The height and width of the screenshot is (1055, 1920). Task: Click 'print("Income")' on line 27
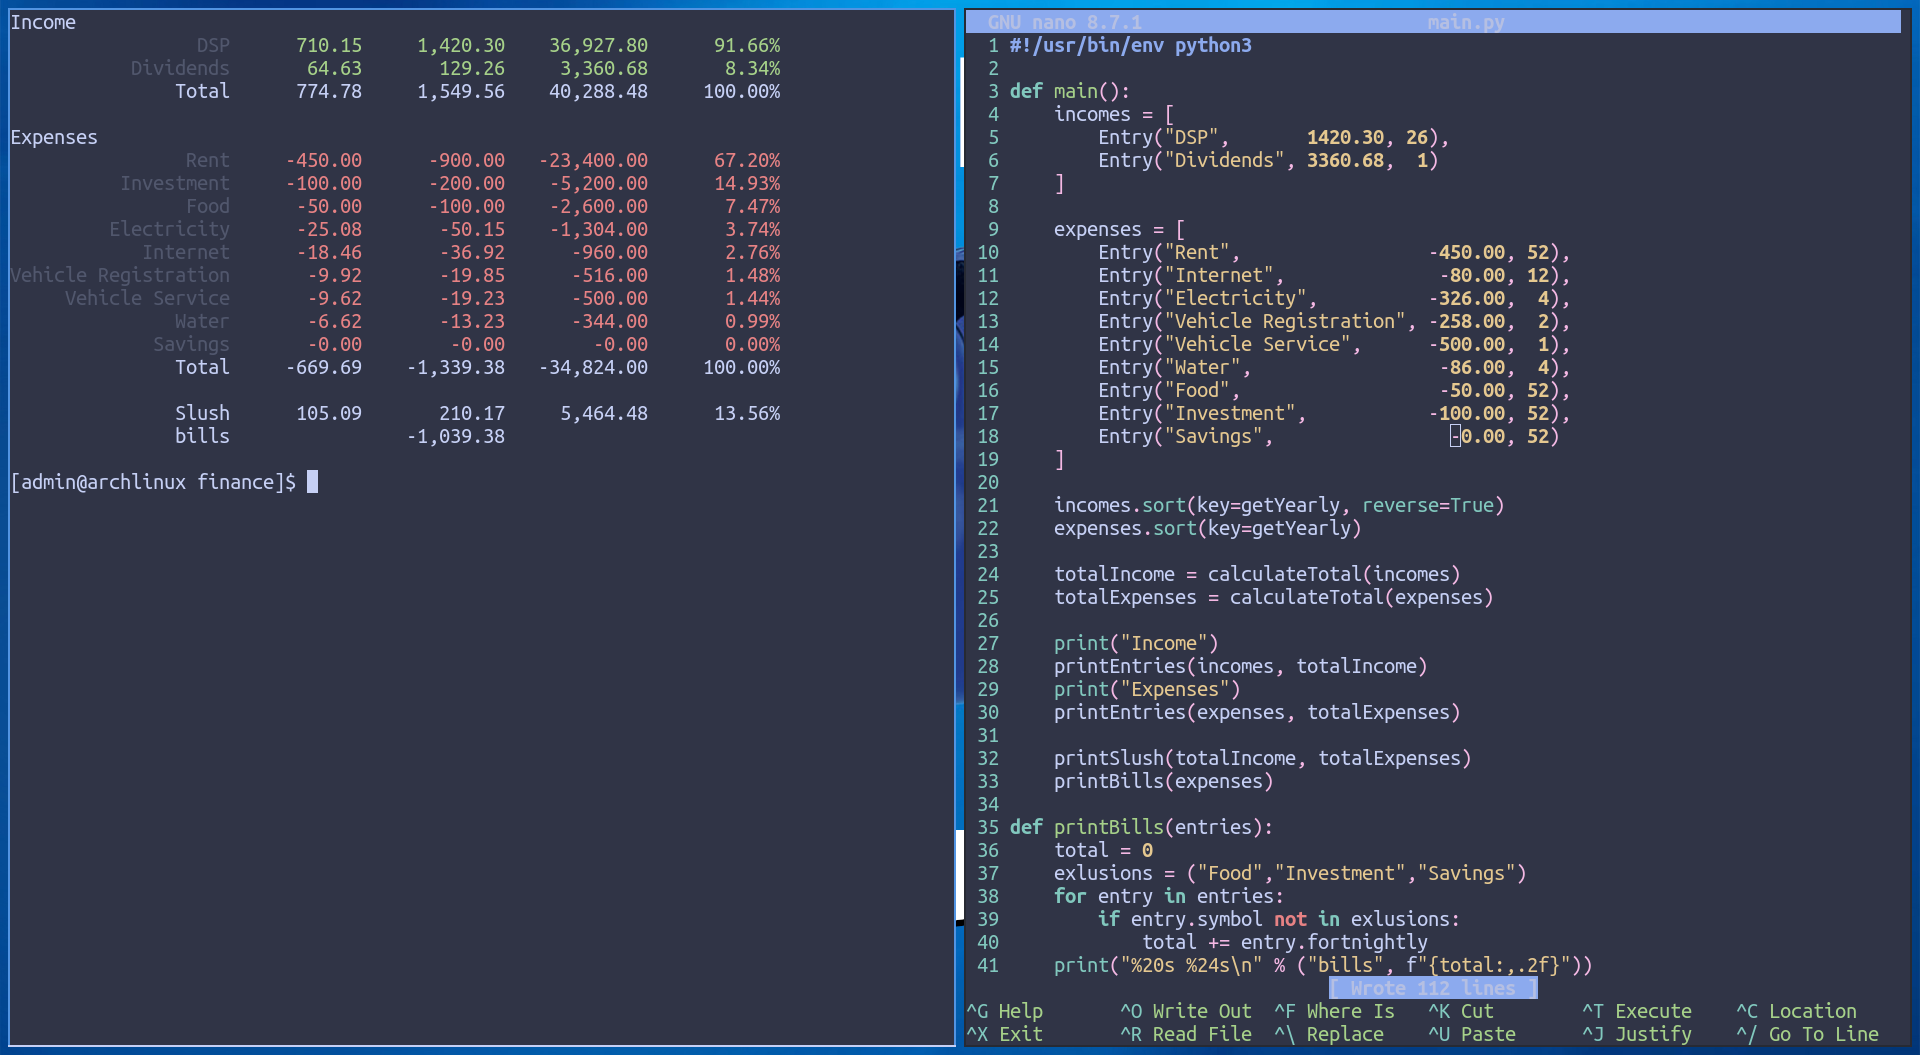pos(1136,643)
